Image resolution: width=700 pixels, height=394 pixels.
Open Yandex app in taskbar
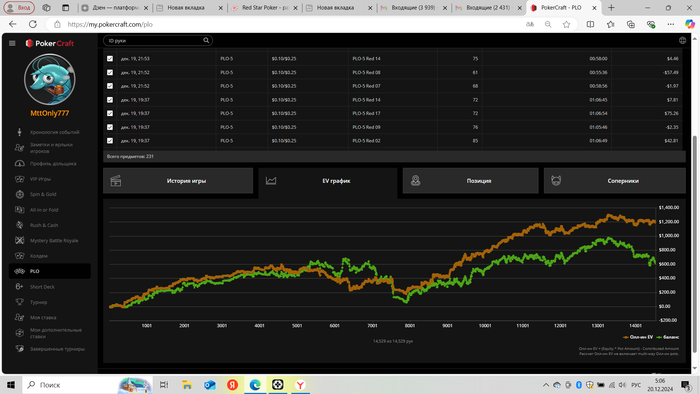pyautogui.click(x=232, y=385)
